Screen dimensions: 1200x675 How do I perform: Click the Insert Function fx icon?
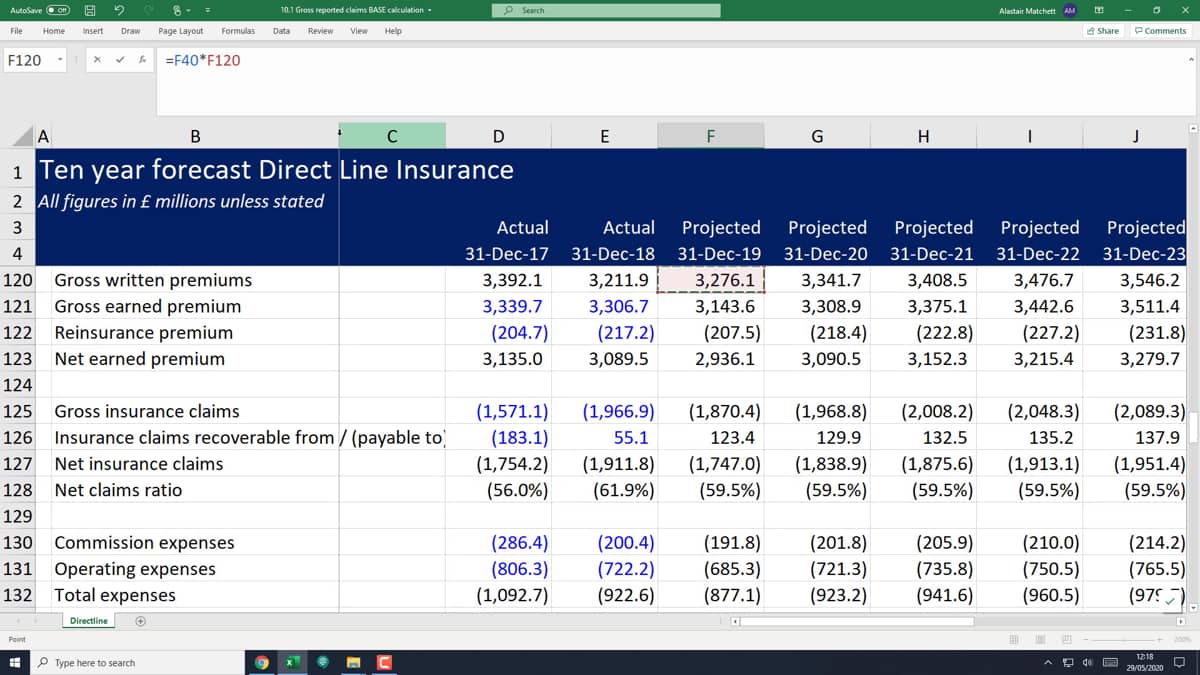point(144,60)
